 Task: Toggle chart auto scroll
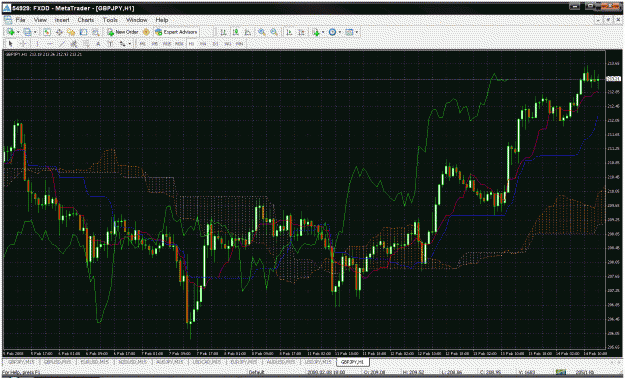[289, 32]
